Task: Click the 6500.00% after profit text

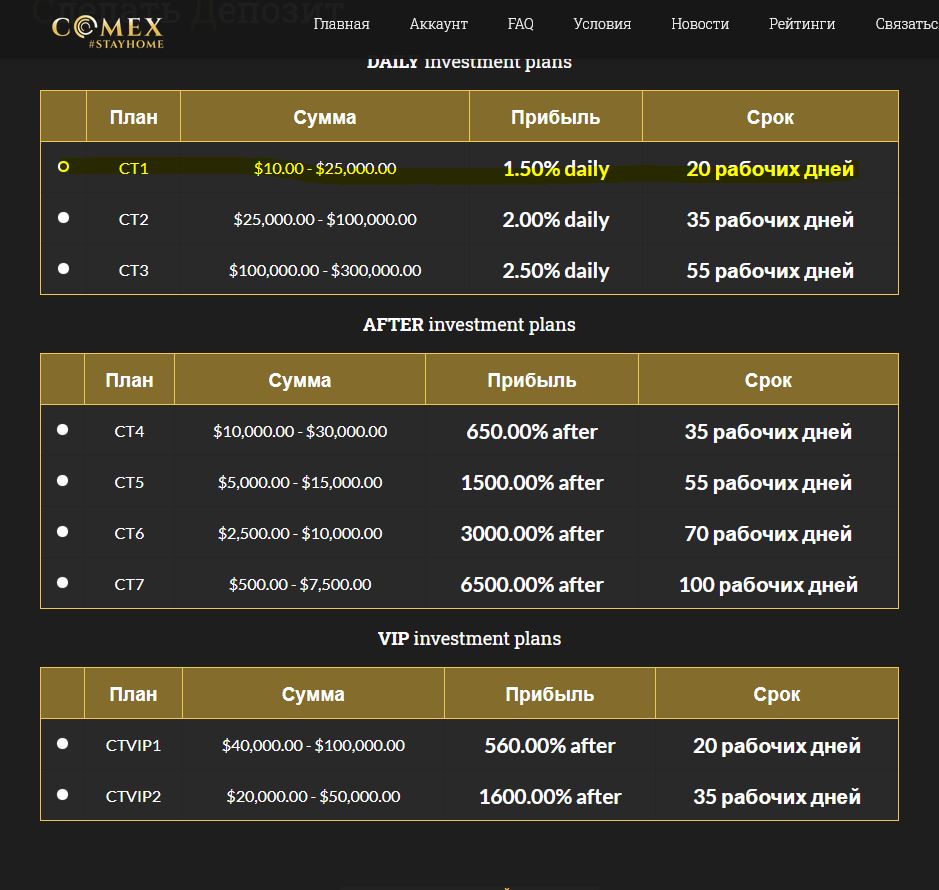Action: click(532, 585)
